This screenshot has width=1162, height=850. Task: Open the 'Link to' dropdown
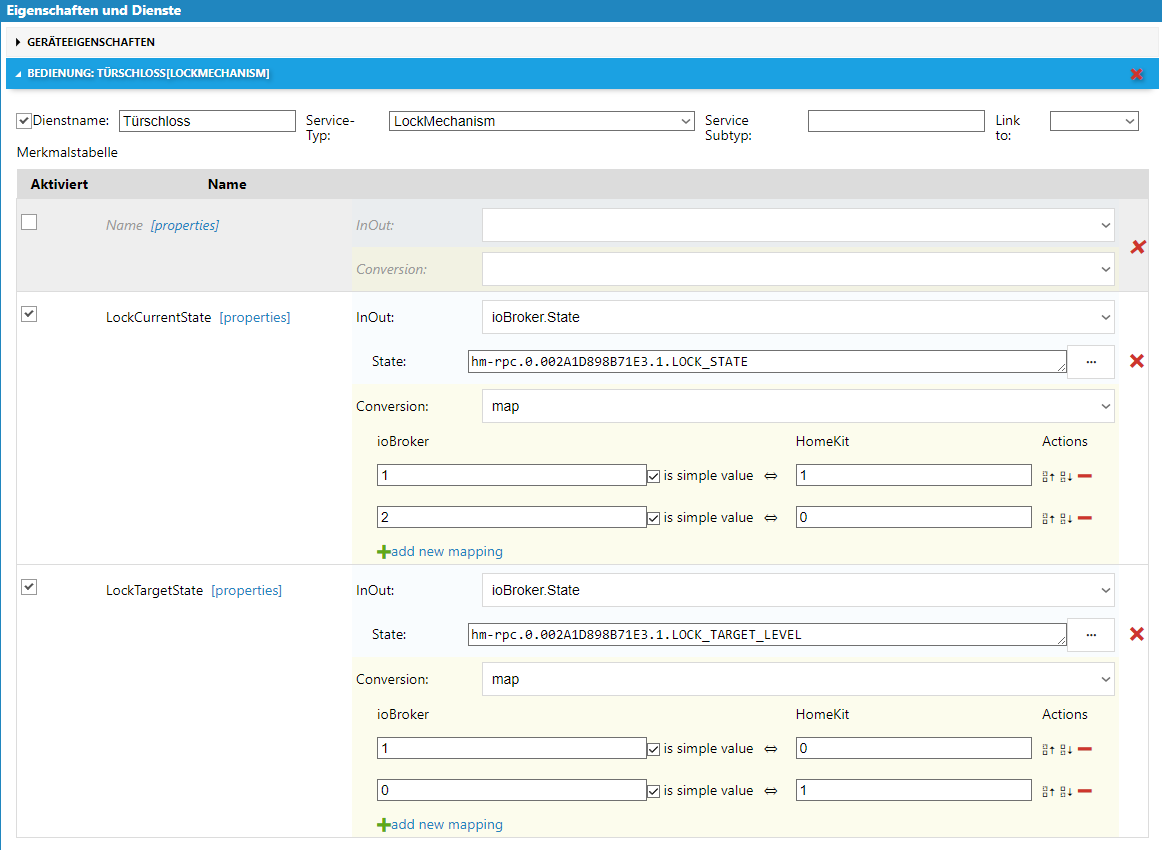click(x=1093, y=121)
